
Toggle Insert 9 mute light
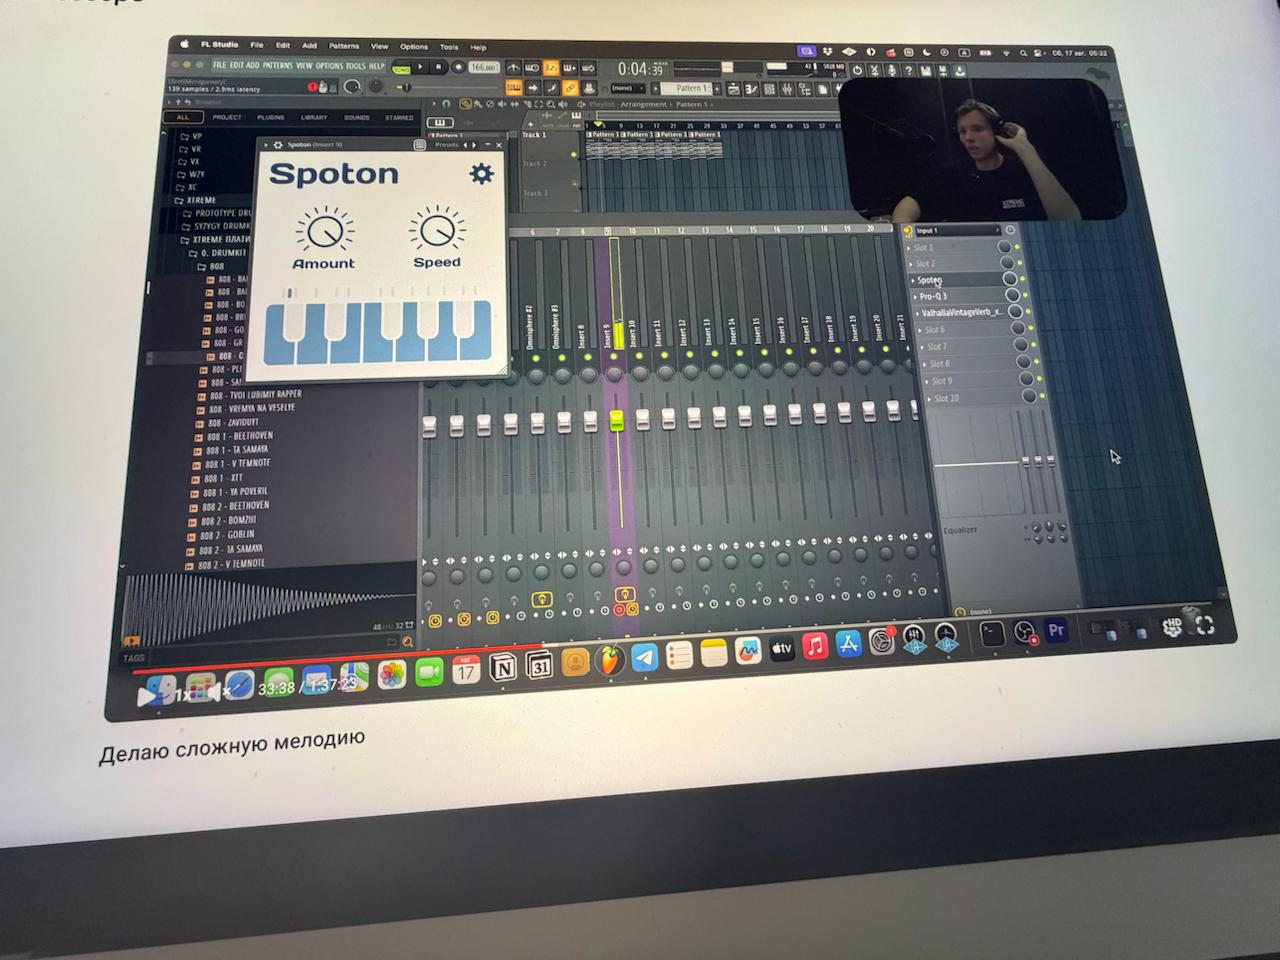[x=612, y=354]
